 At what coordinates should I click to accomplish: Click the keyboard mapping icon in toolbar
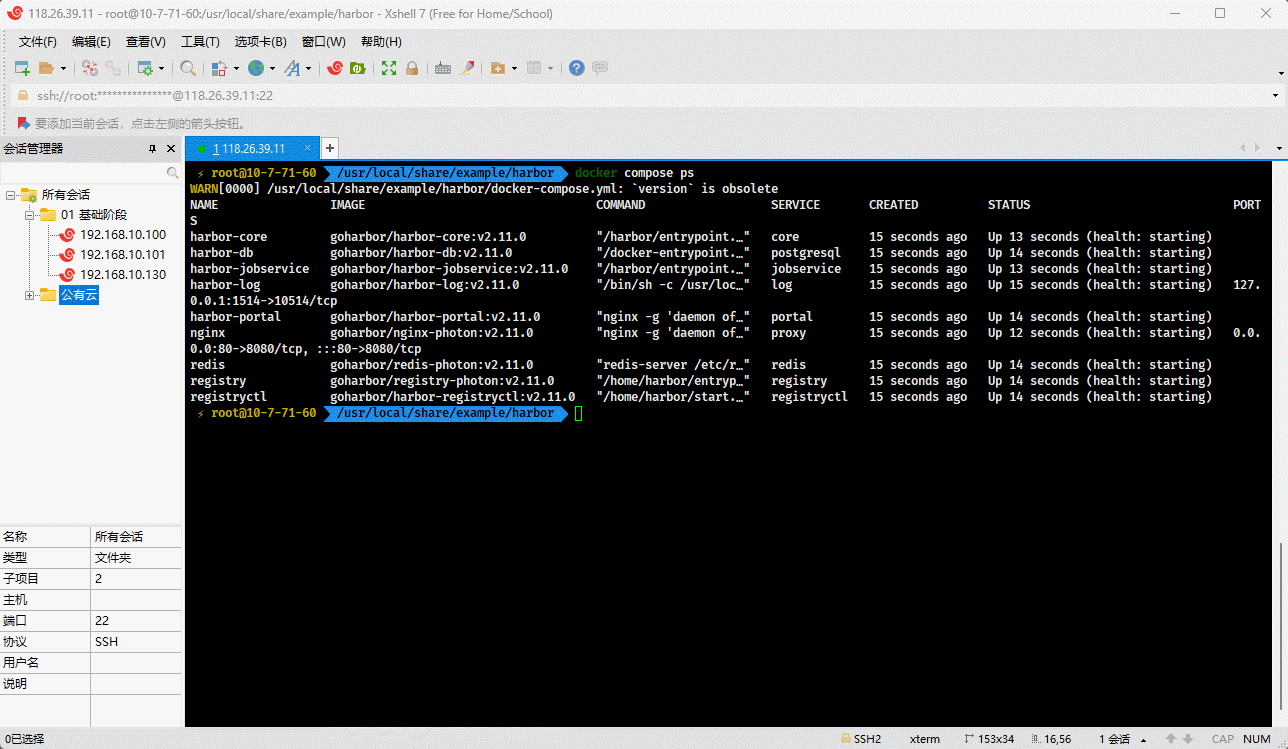tap(442, 68)
